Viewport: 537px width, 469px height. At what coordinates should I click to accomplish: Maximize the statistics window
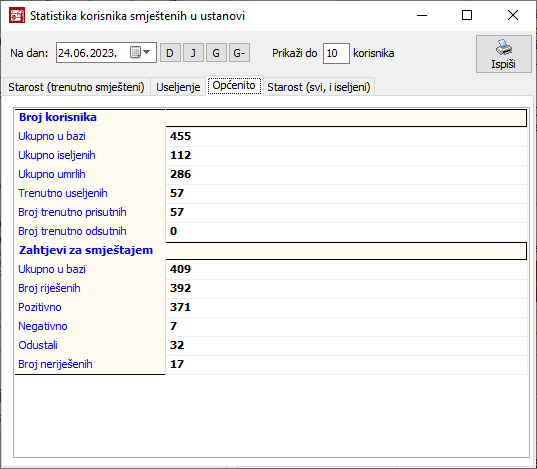467,15
